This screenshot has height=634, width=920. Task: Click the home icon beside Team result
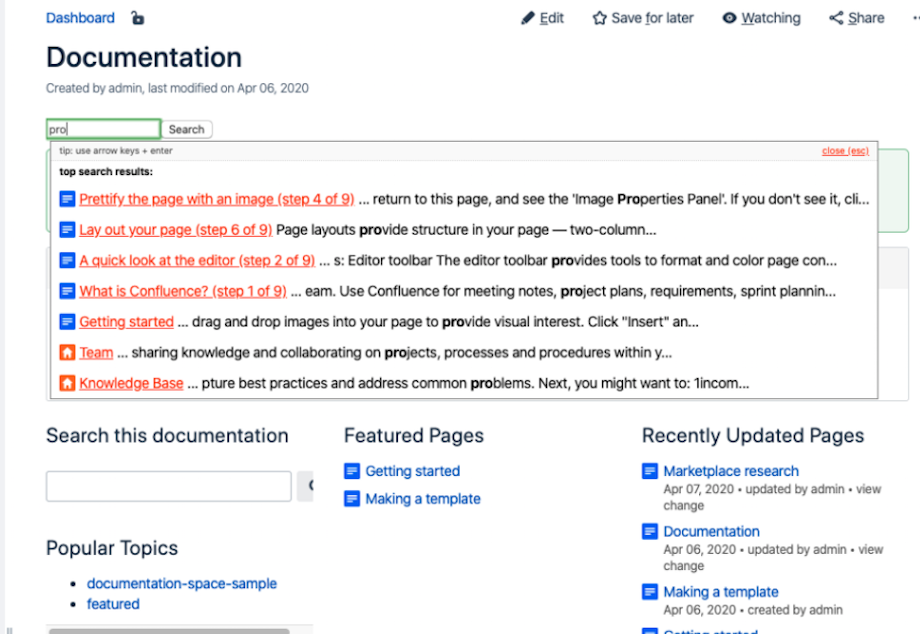[x=67, y=352]
